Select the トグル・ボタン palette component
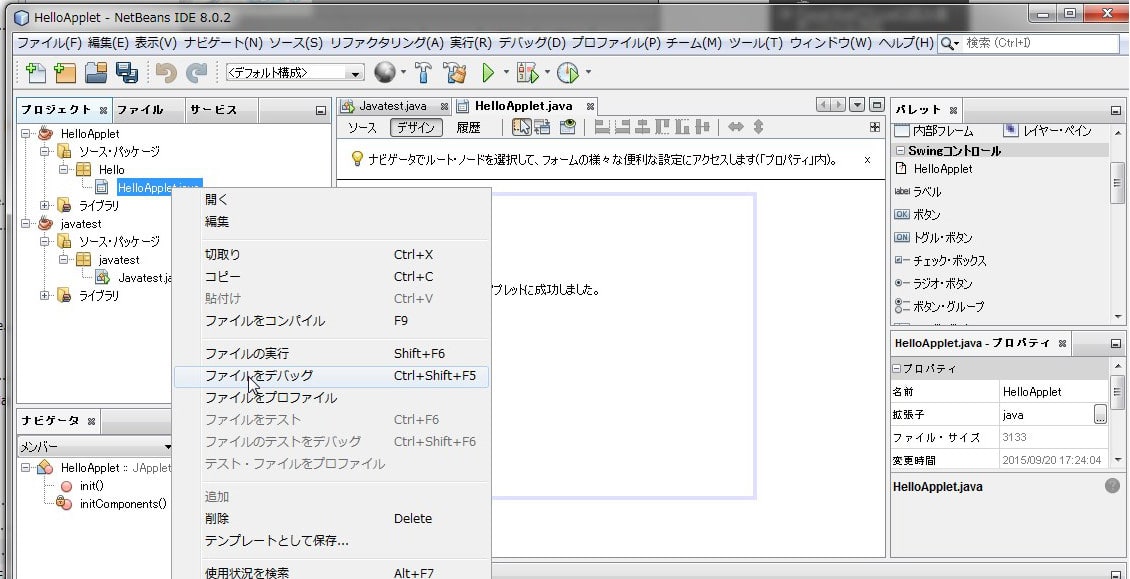1130x579 pixels. point(933,238)
